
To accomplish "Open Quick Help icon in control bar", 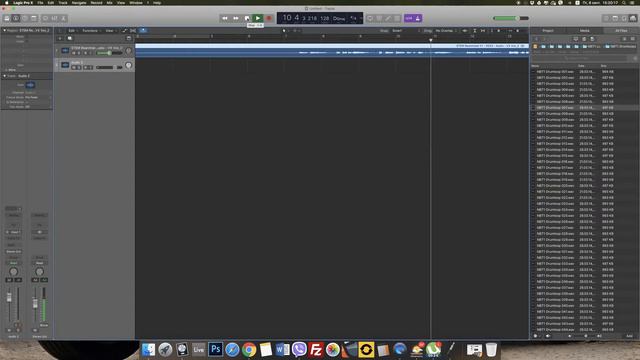I will click(x=25, y=18).
